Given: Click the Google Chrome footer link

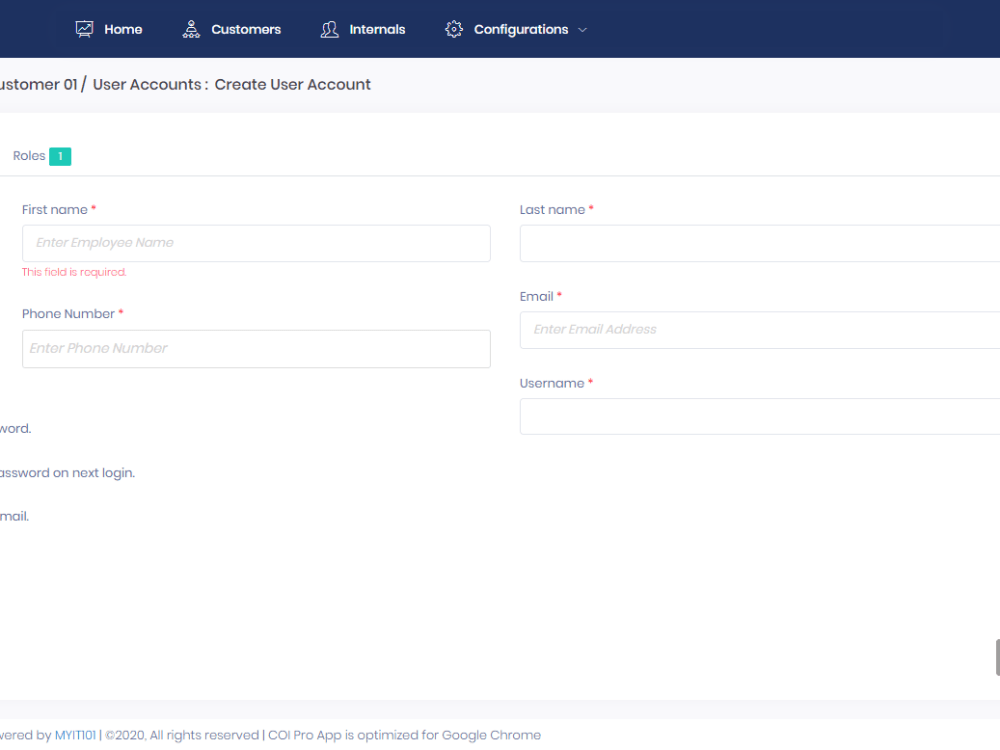Looking at the screenshot, I should [491, 734].
